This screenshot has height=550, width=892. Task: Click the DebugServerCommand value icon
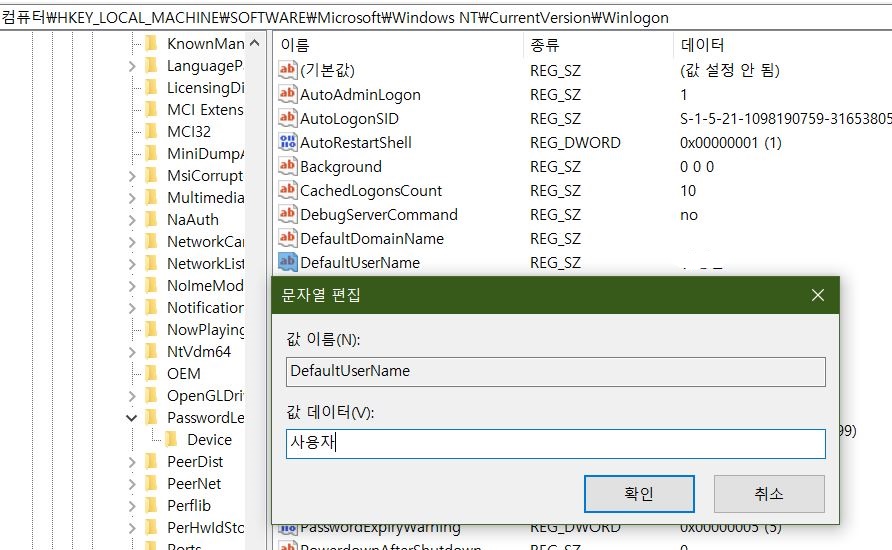click(287, 214)
